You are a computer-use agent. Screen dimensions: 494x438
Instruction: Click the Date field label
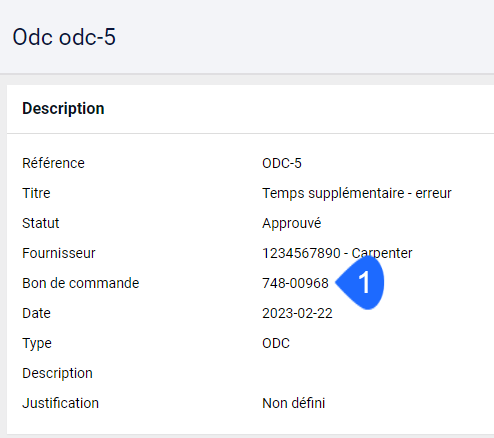36,313
